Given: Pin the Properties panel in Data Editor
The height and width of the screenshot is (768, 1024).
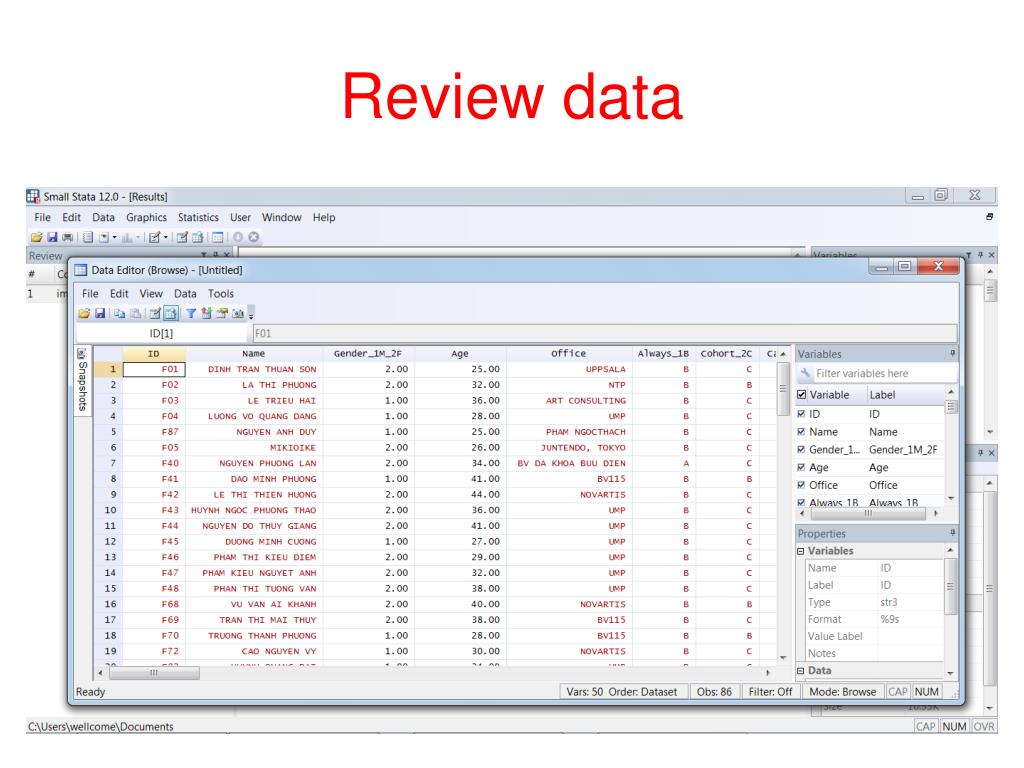Looking at the screenshot, I should [952, 533].
